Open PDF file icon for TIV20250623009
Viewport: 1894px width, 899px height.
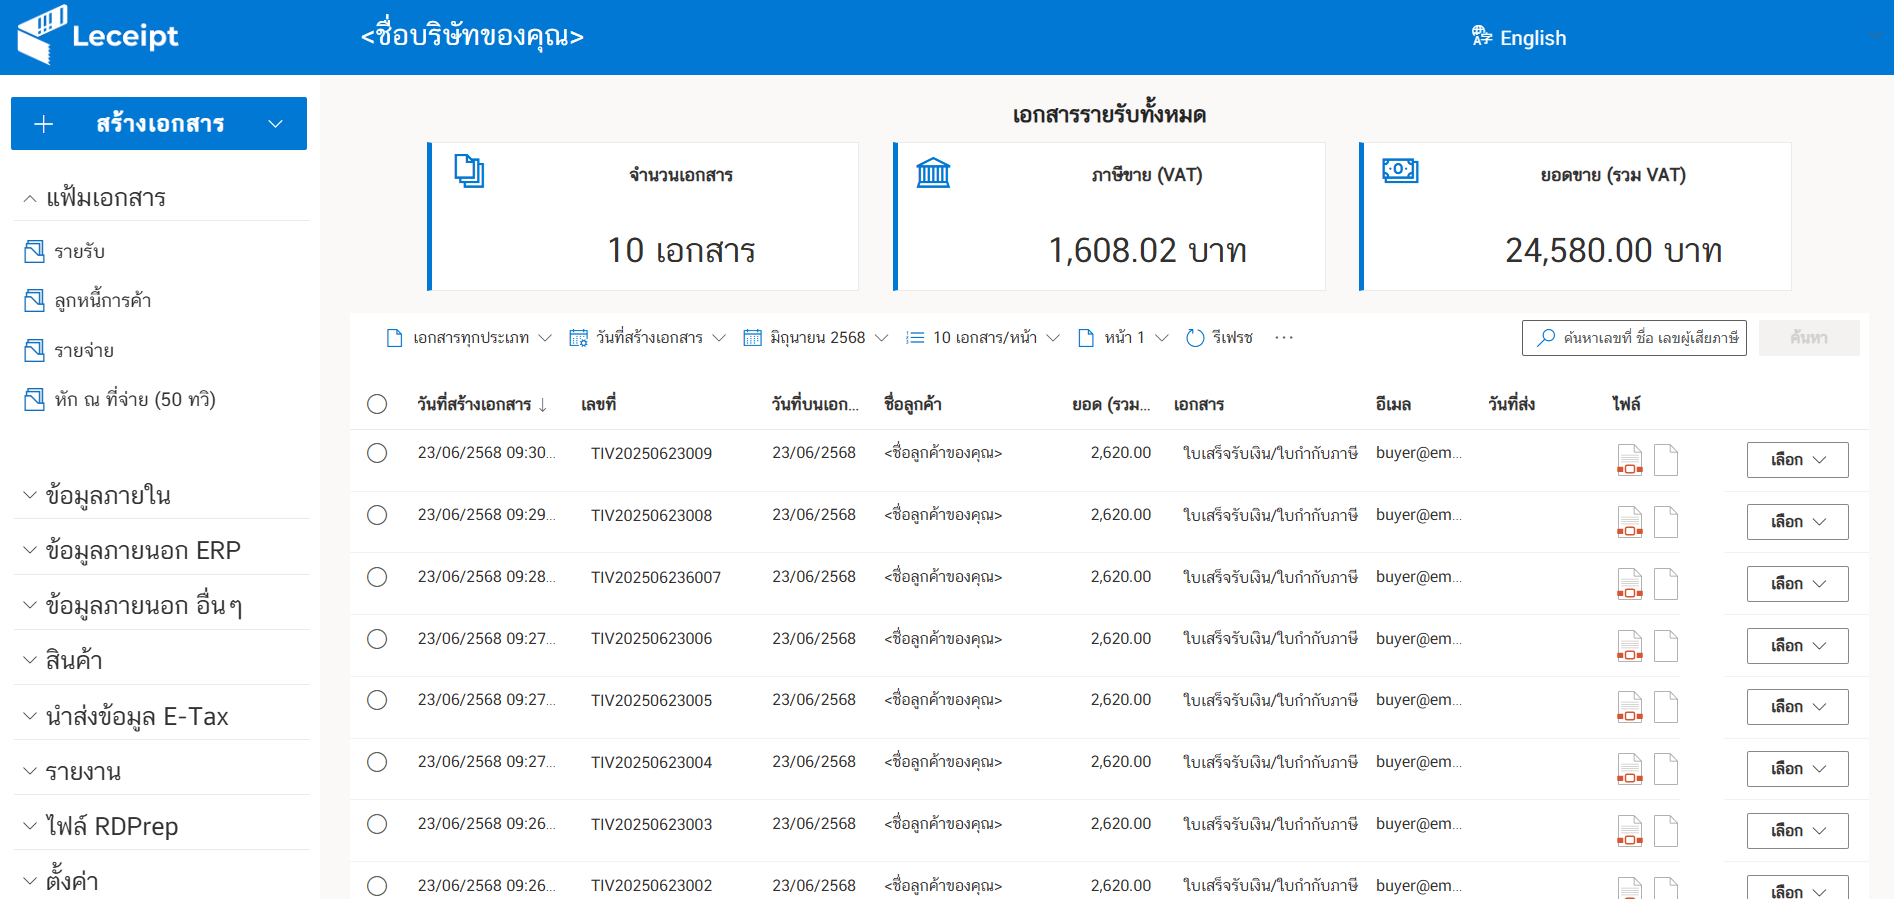coord(1629,460)
